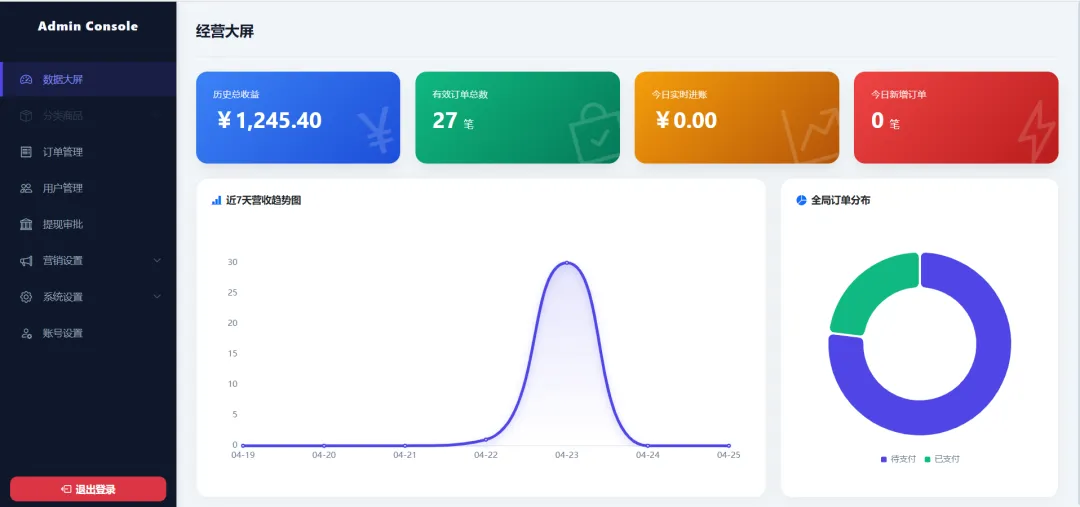1080x507 pixels.
Task: Click the list icon beside 订单管理
Action: [x=26, y=152]
